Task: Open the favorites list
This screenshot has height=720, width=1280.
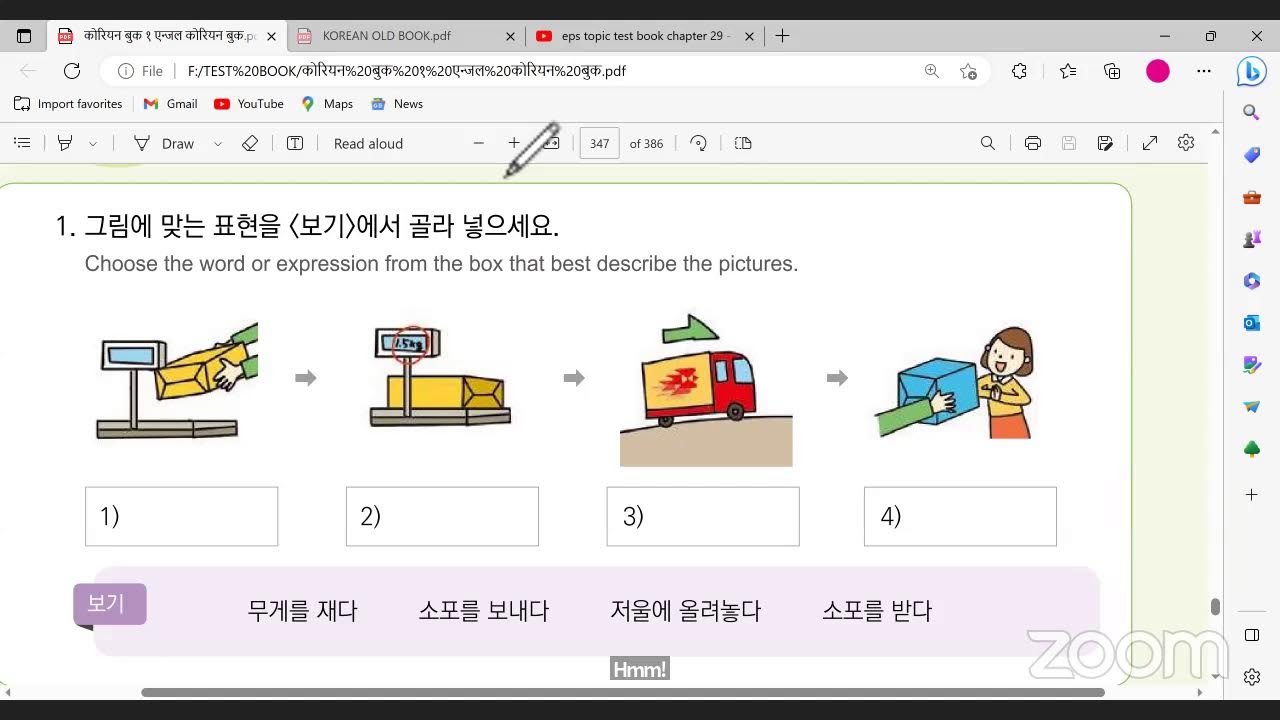Action: click(x=1068, y=71)
